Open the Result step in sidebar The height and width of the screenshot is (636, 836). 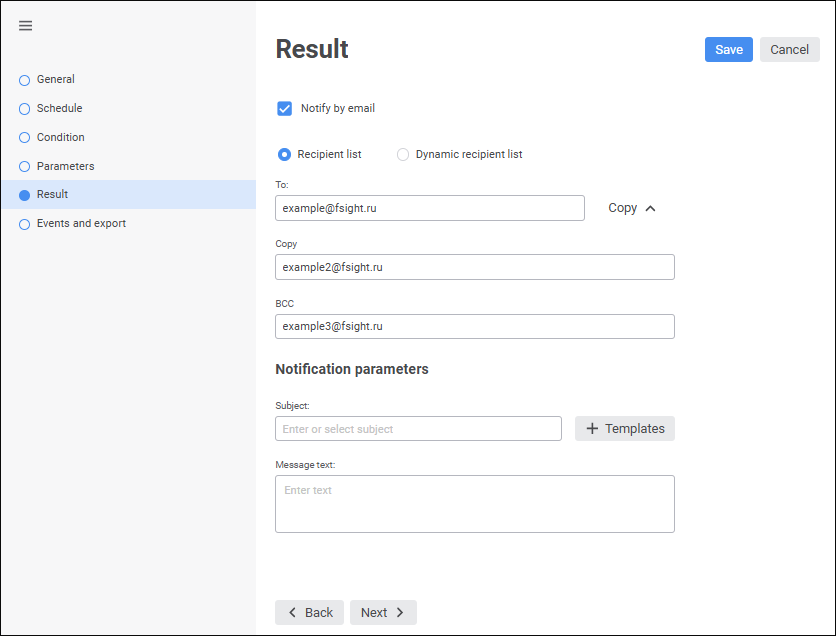click(x=52, y=194)
